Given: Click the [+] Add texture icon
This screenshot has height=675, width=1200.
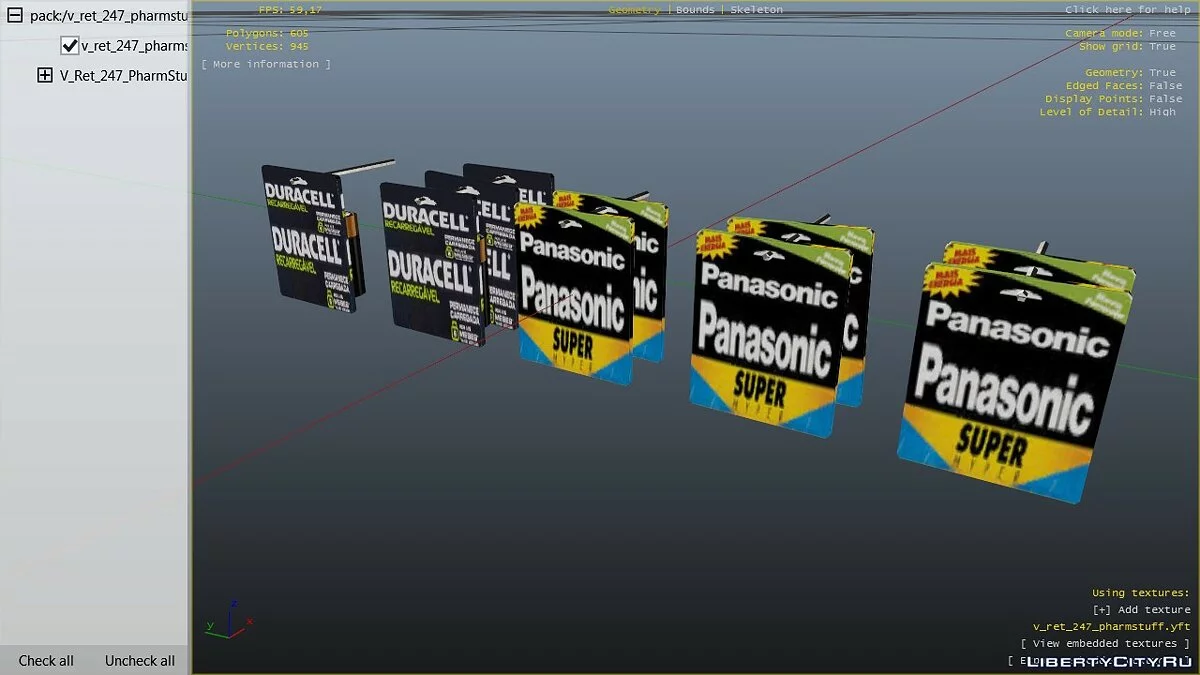Looking at the screenshot, I should click(1101, 609).
